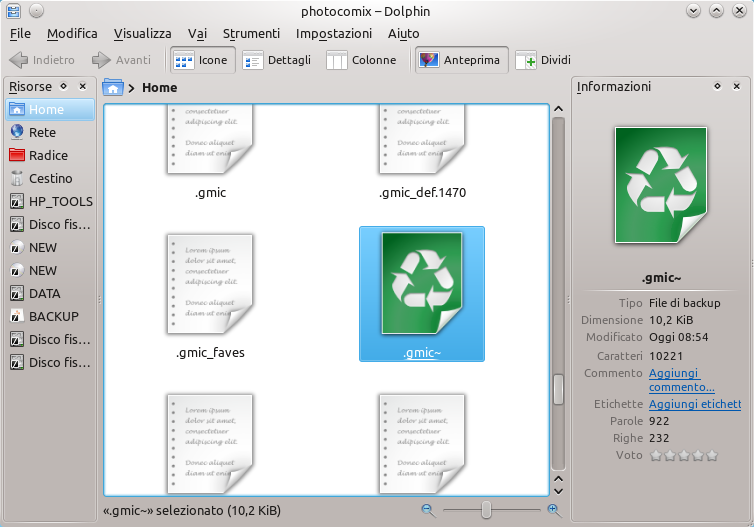Open the File menu
The width and height of the screenshot is (754, 527).
point(20,34)
